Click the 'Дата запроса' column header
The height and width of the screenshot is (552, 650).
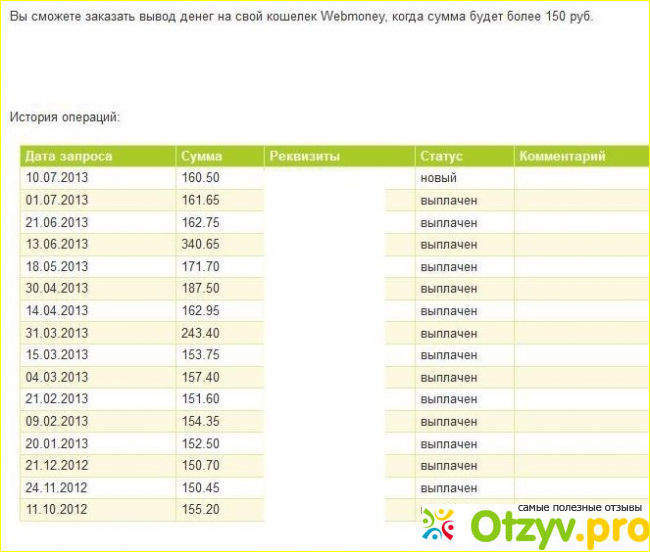coord(69,156)
